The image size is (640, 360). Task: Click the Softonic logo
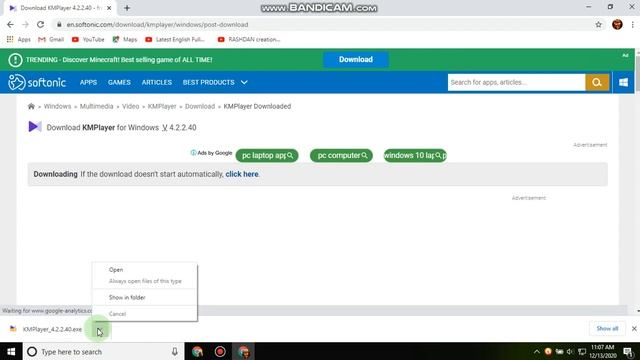[37, 82]
